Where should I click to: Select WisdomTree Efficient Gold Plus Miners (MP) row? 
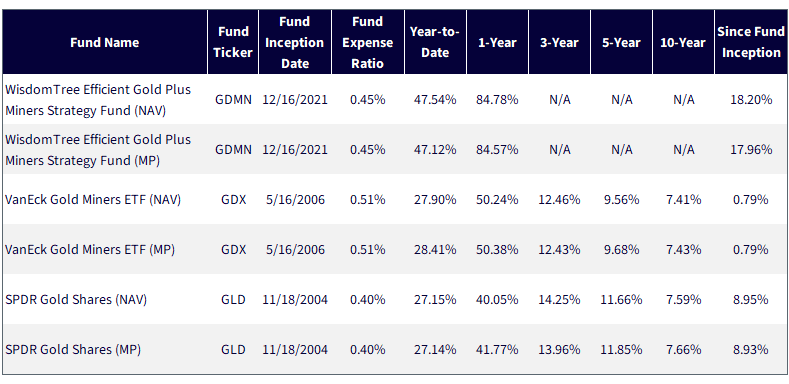pos(394,149)
